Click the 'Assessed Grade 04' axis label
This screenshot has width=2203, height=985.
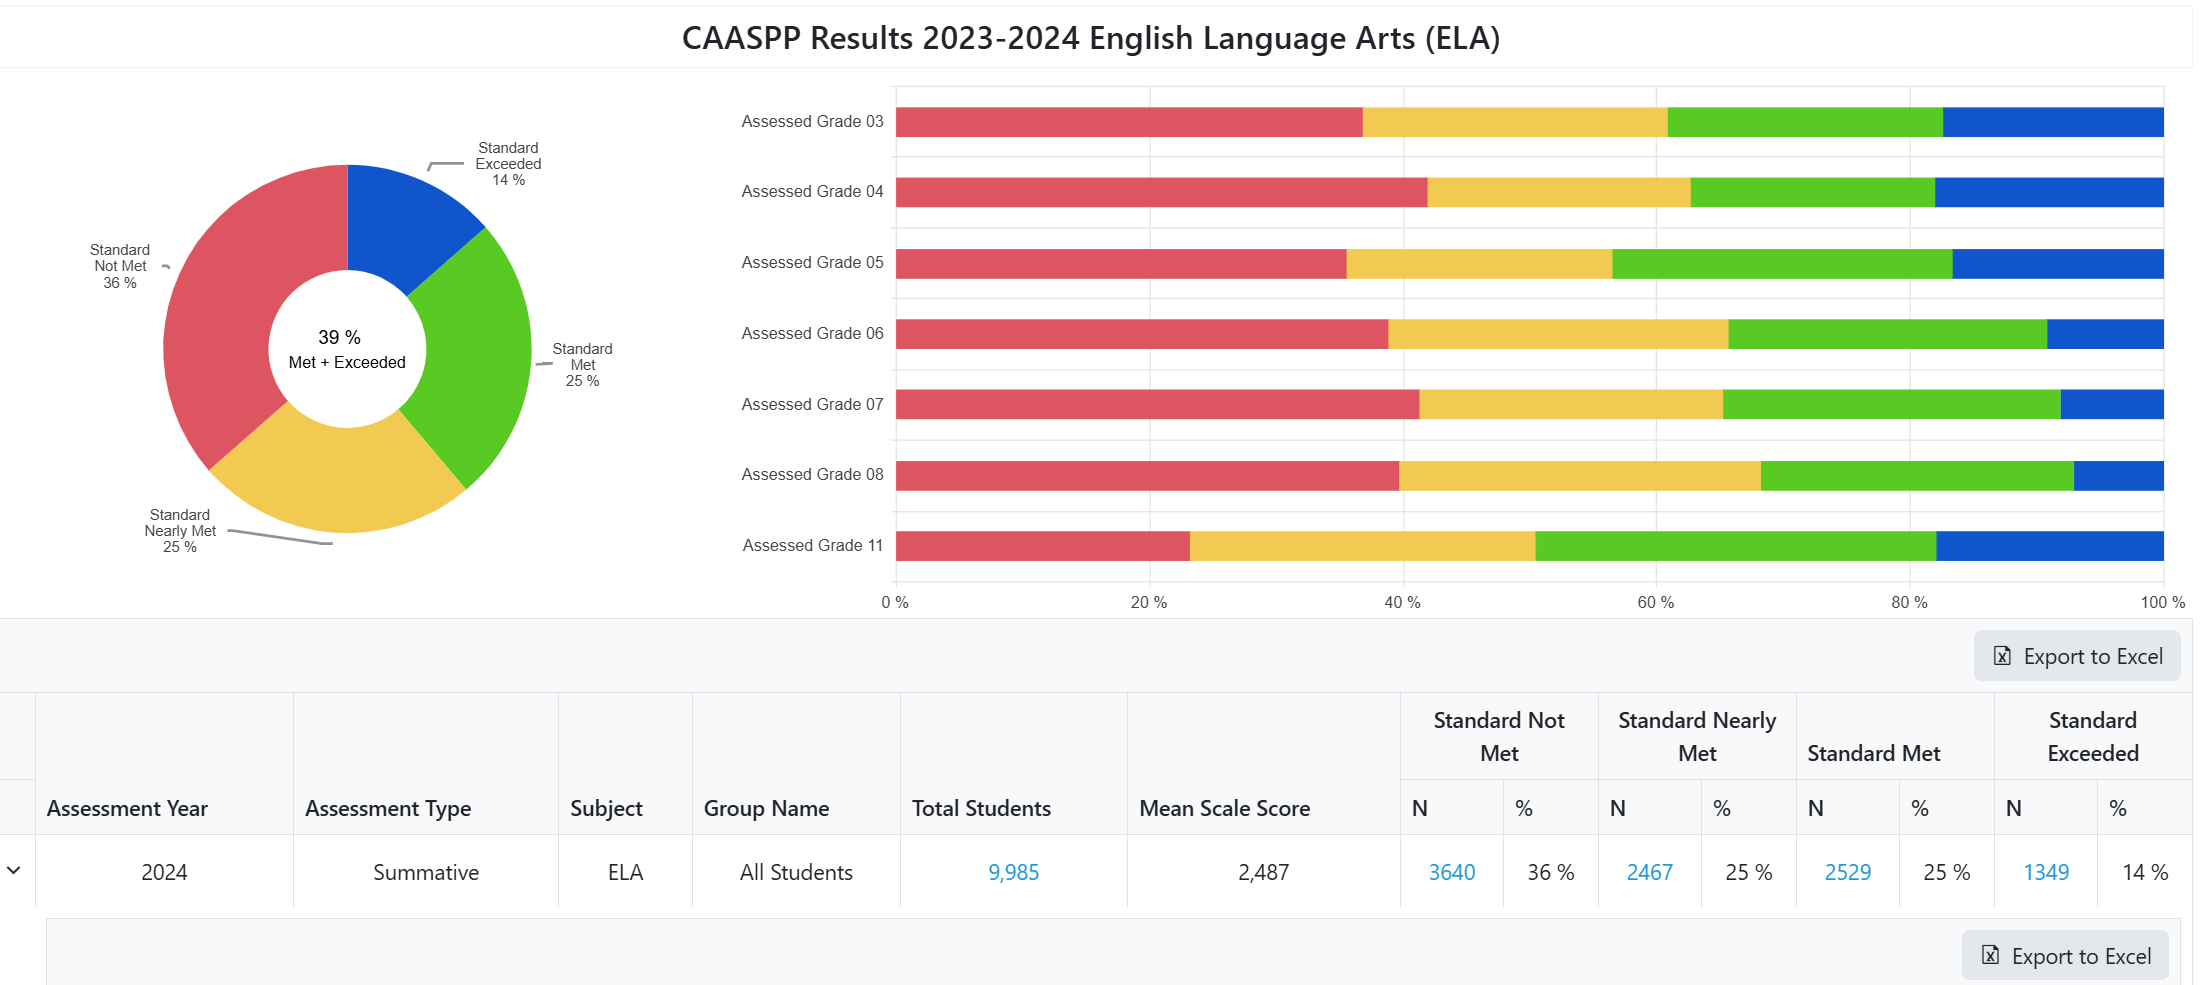click(812, 191)
